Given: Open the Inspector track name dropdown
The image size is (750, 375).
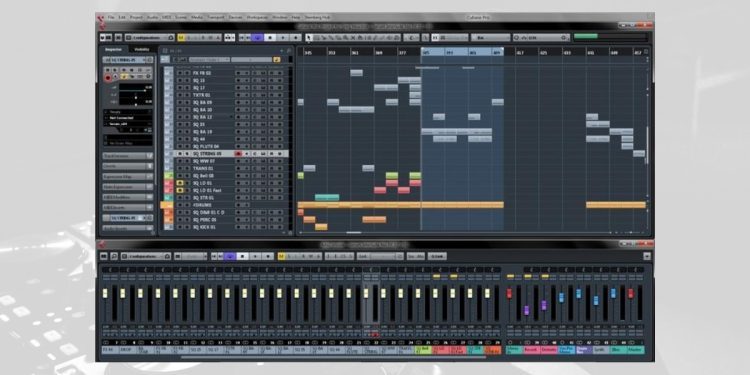Looking at the screenshot, I should (128, 60).
